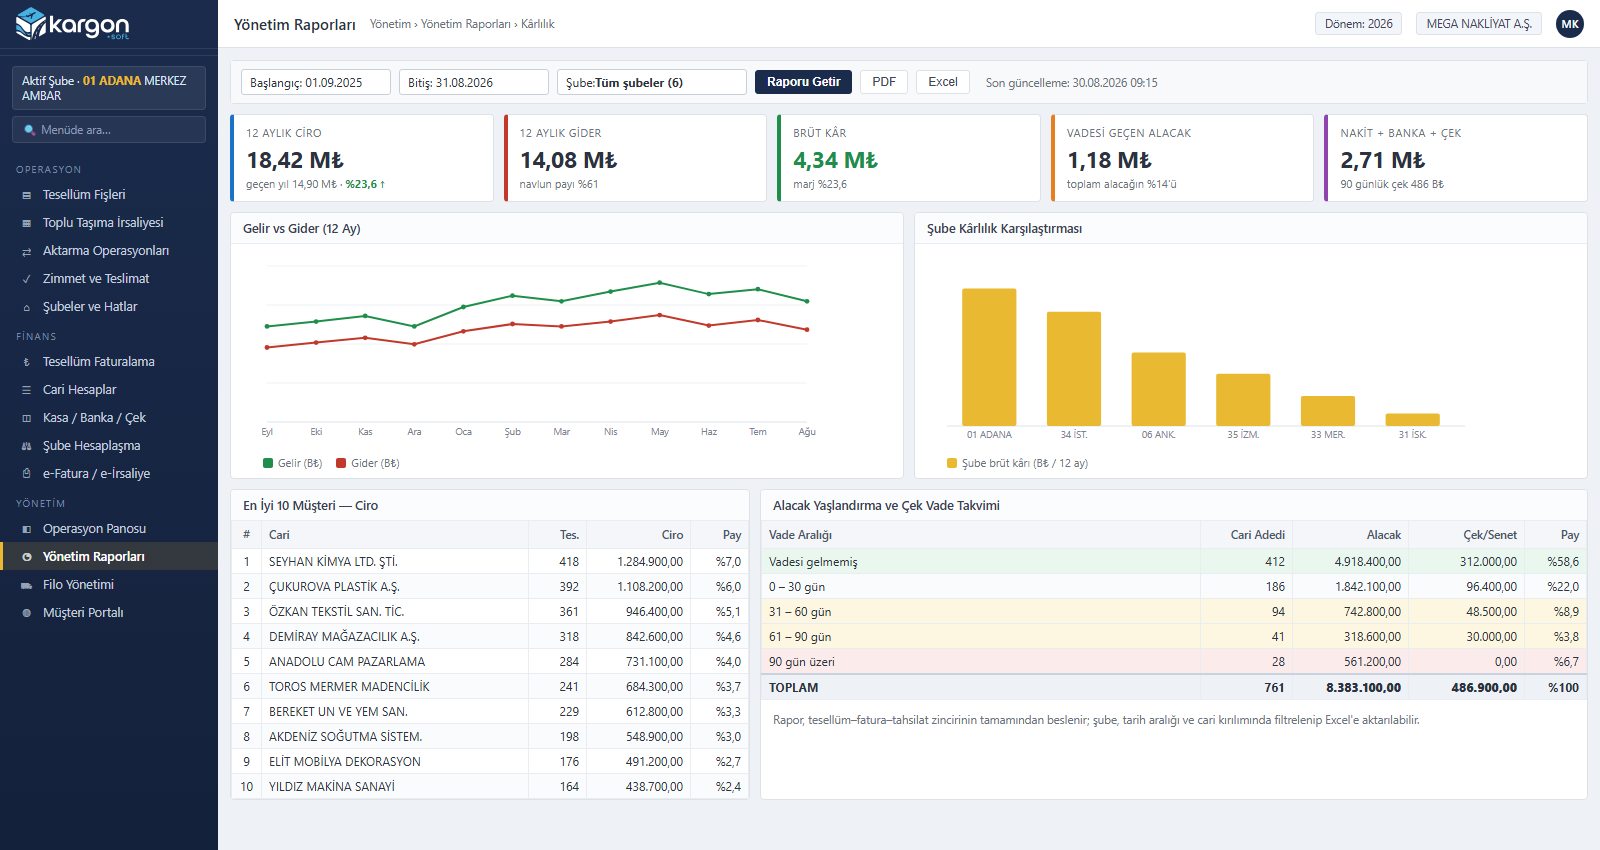Click the Menüde ara search box
The width and height of the screenshot is (1600, 850).
(x=109, y=130)
